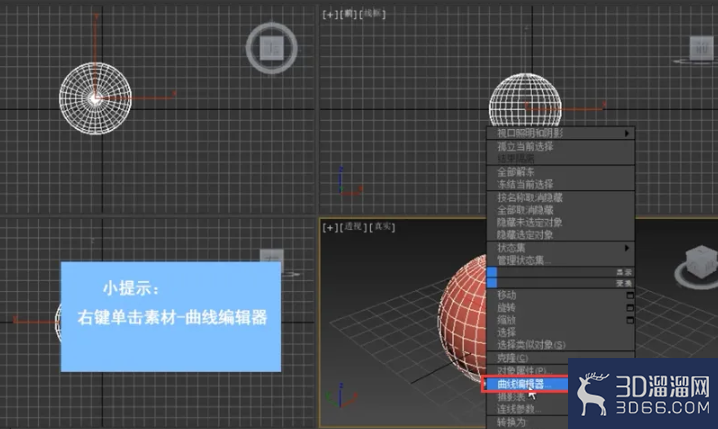Open [+] menu of the perspective viewport
This screenshot has width=718, height=429.
click(329, 227)
